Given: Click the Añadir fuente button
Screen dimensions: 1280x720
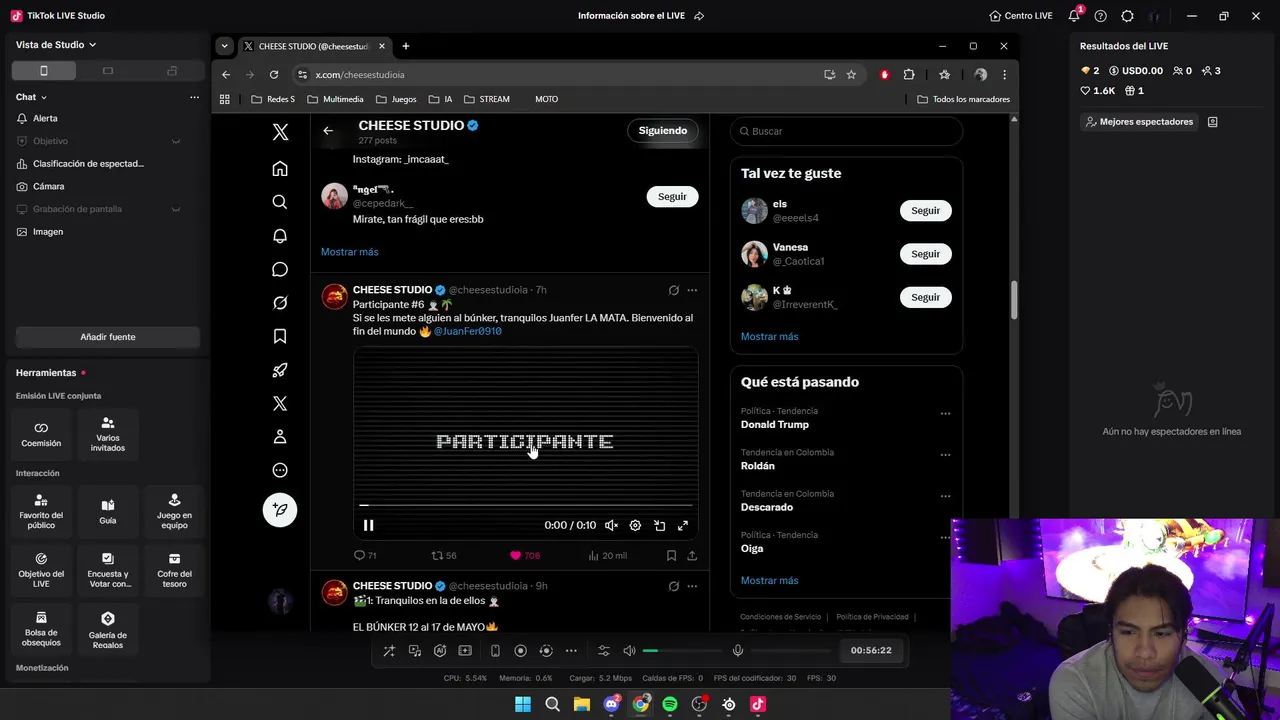Looking at the screenshot, I should tap(108, 337).
